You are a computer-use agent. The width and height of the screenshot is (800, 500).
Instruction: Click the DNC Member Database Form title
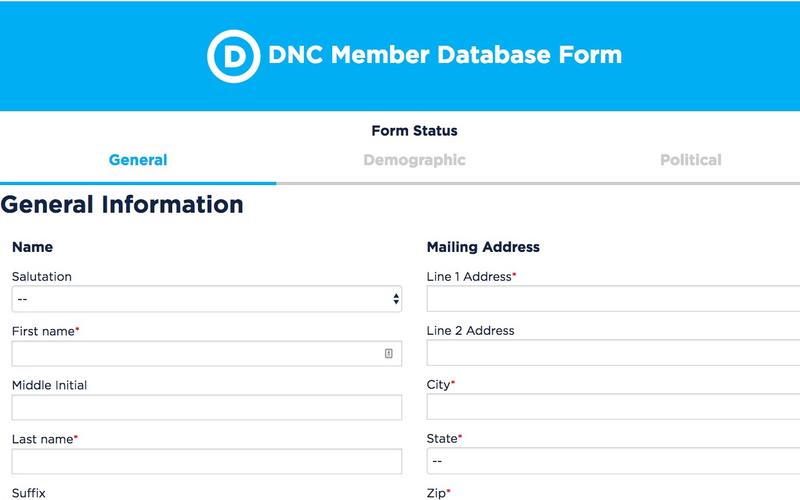pyautogui.click(x=445, y=54)
